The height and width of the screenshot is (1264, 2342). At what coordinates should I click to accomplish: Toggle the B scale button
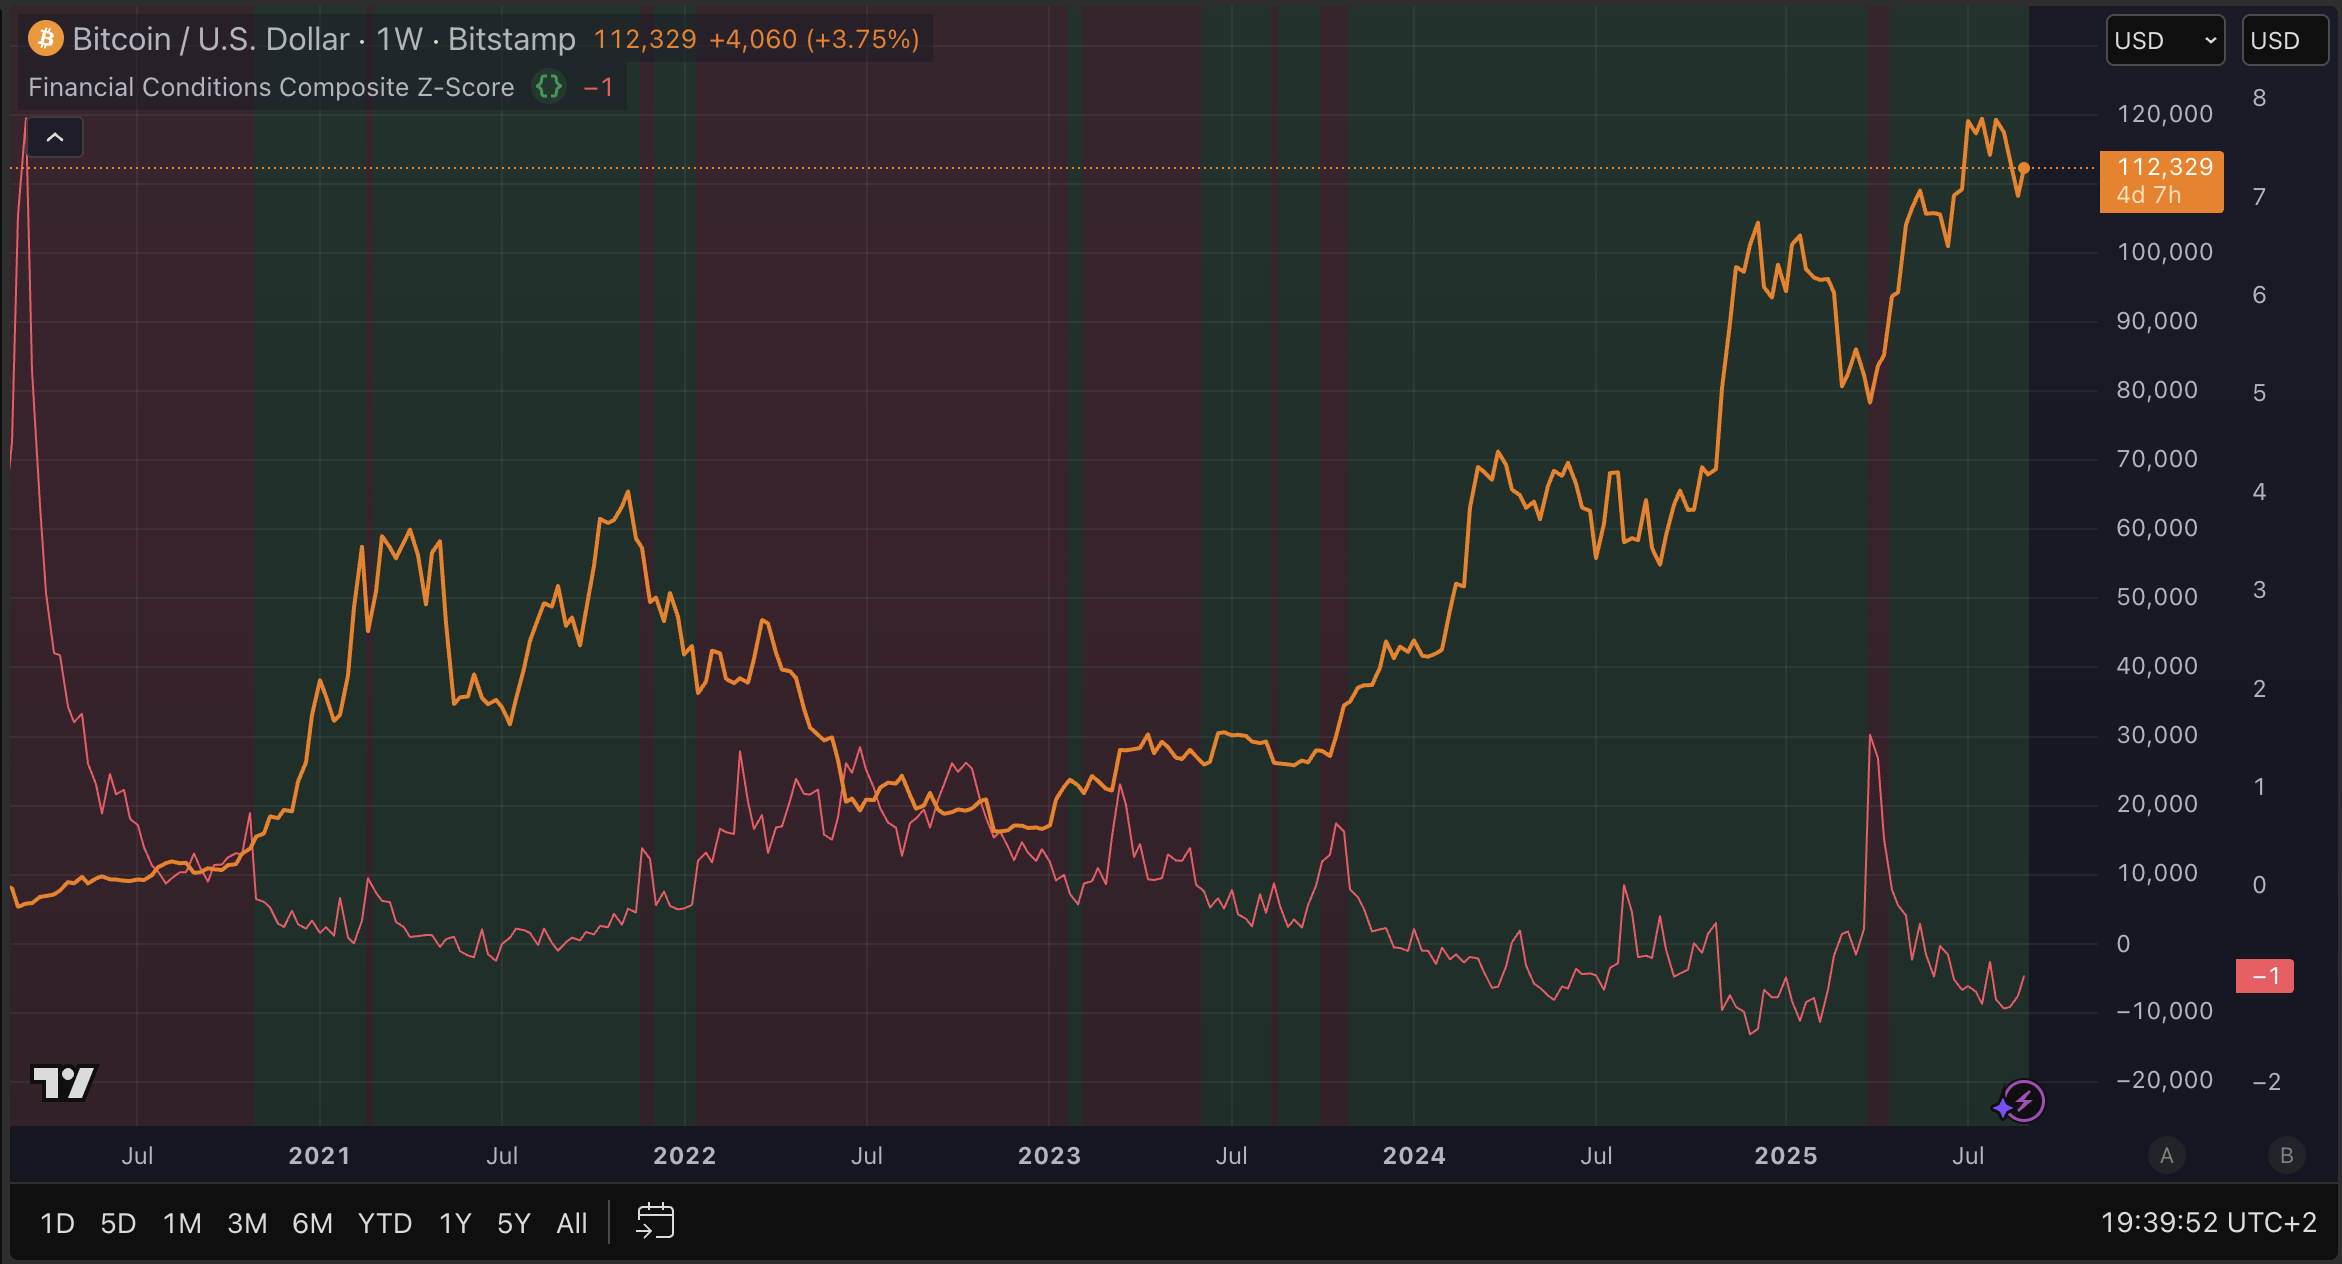tap(2286, 1156)
